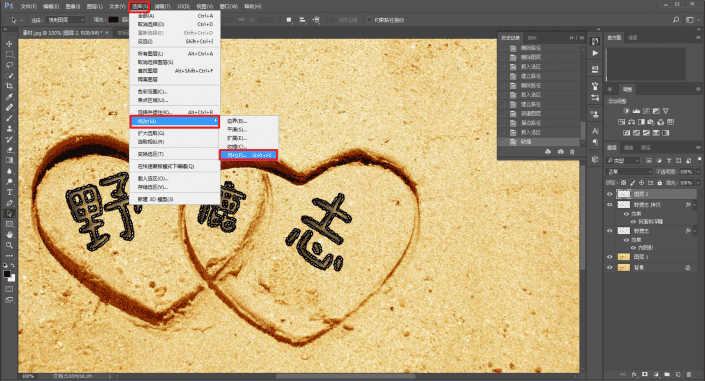Select the Path Selection tool
Image resolution: width=705 pixels, height=381 pixels.
(9, 213)
